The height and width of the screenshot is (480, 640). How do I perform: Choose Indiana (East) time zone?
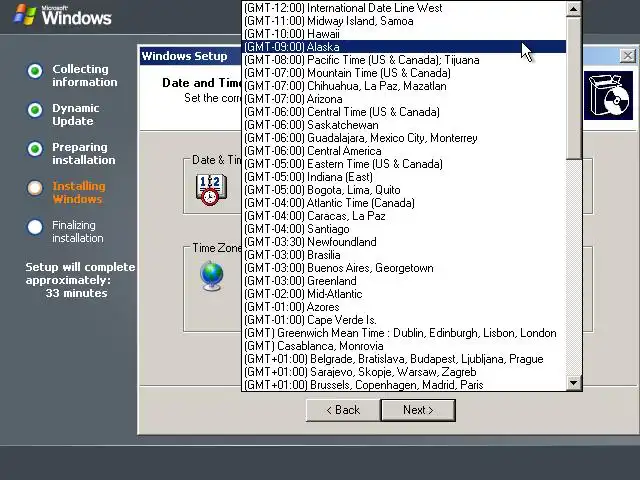coord(404,177)
